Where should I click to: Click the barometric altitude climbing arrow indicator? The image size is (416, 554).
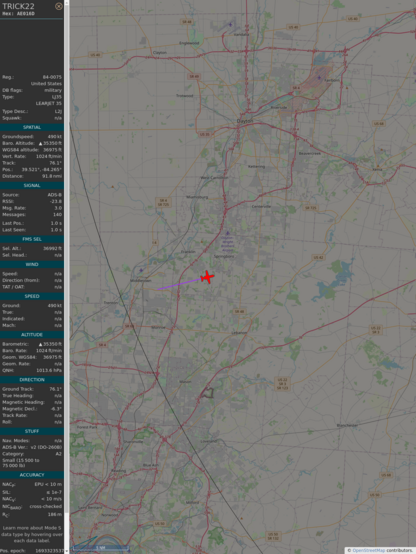[x=40, y=143]
